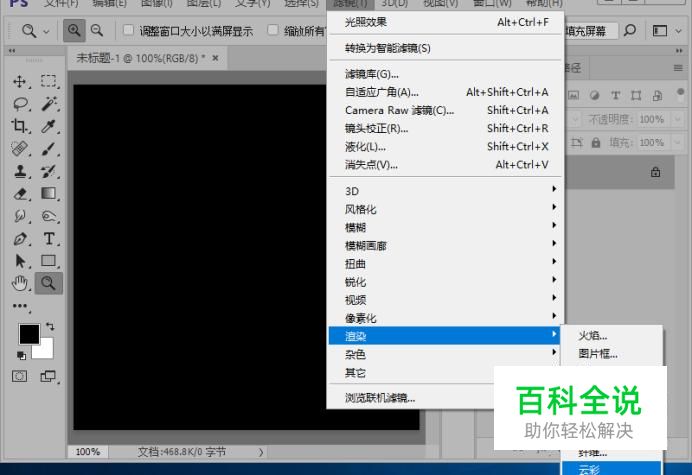Click the swap foreground and background colors arrow
The image size is (692, 475).
coord(50,327)
